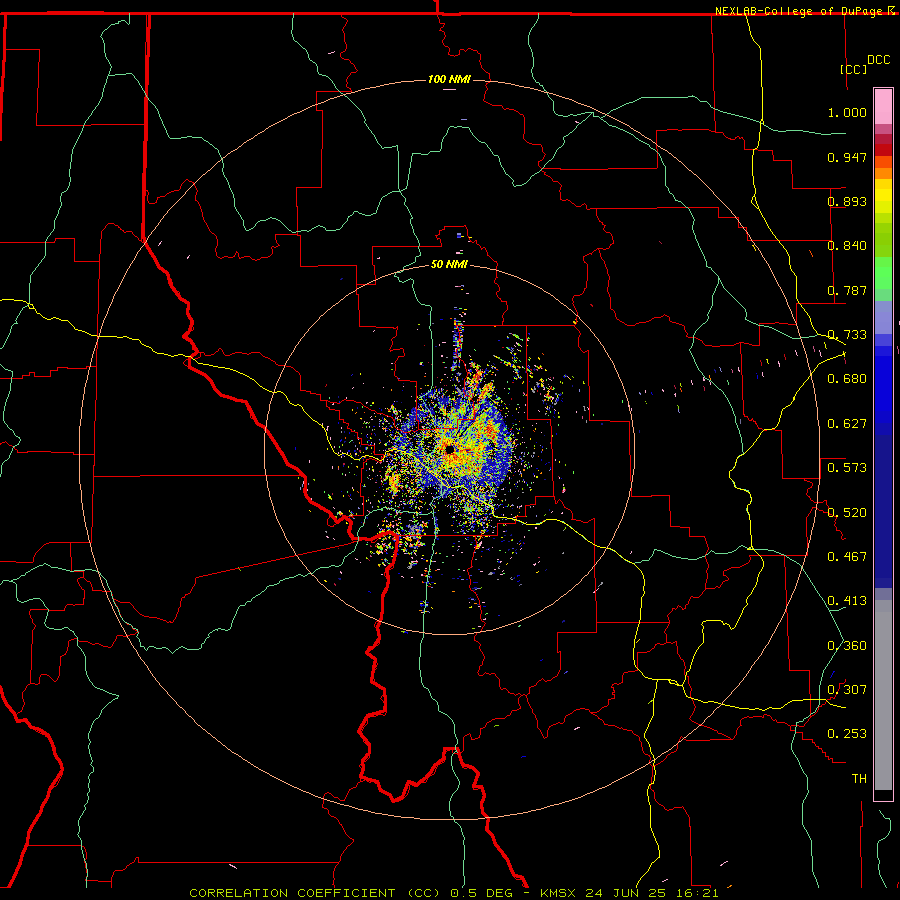Select the 0.467 scale value
Image resolution: width=900 pixels, height=900 pixels.
(847, 557)
